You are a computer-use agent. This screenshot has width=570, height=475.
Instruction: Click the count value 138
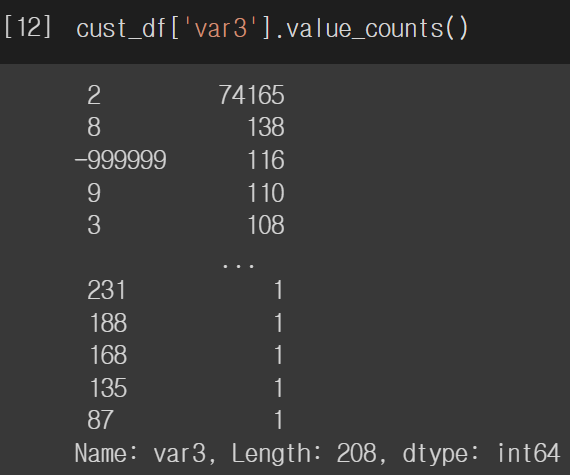(x=266, y=127)
